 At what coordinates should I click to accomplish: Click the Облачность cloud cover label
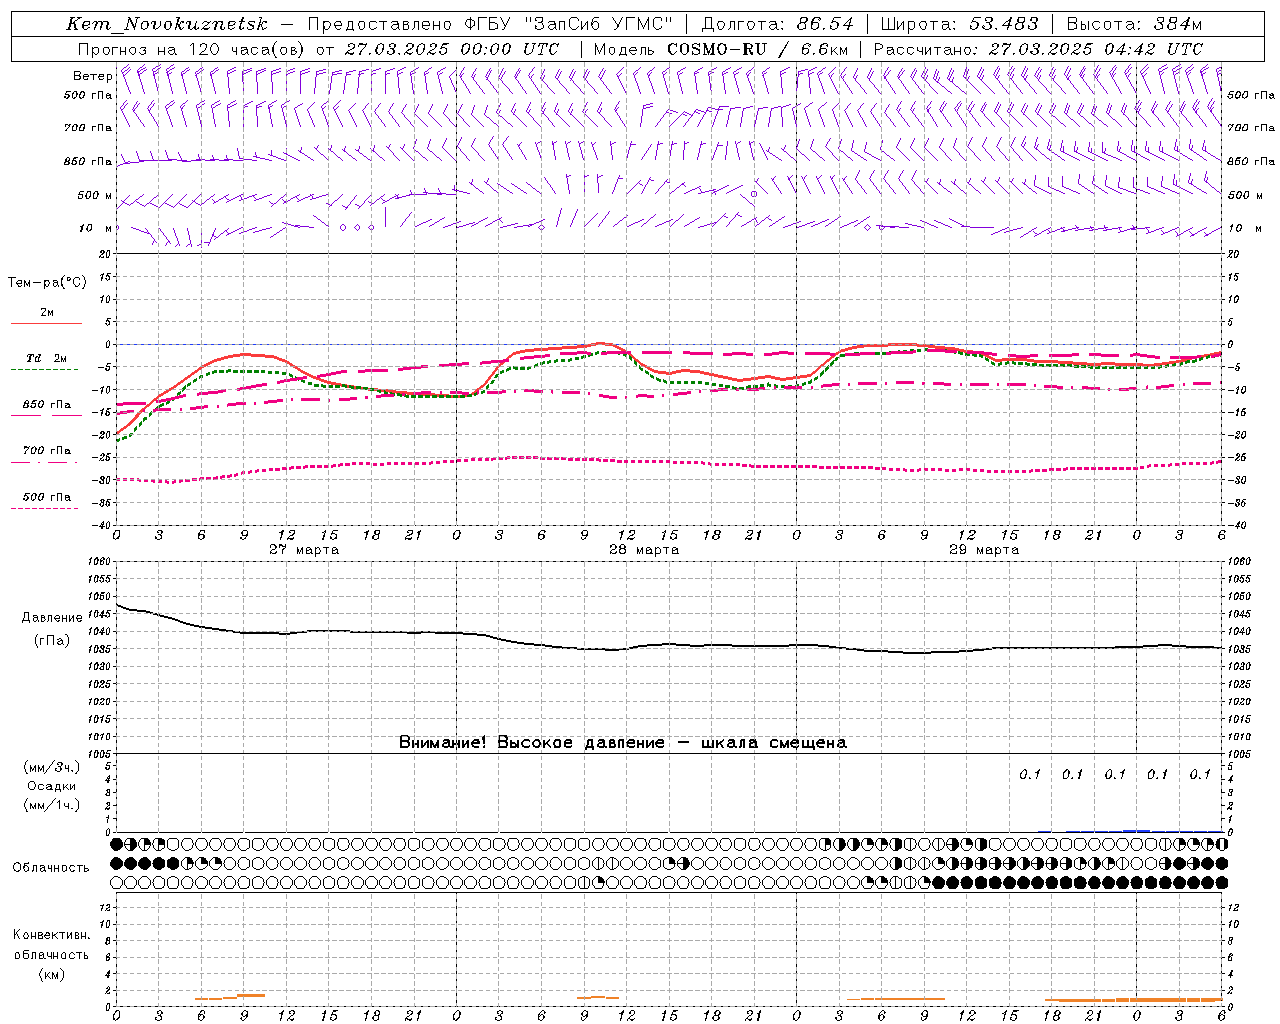(51, 868)
